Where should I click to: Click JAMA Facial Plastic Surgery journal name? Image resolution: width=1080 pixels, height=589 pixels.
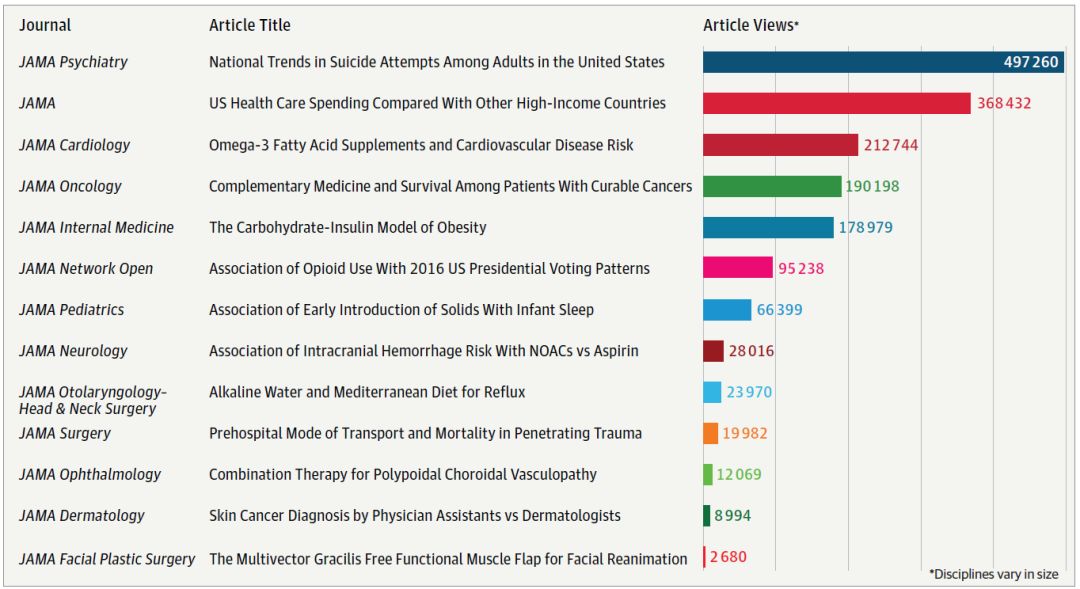(106, 559)
